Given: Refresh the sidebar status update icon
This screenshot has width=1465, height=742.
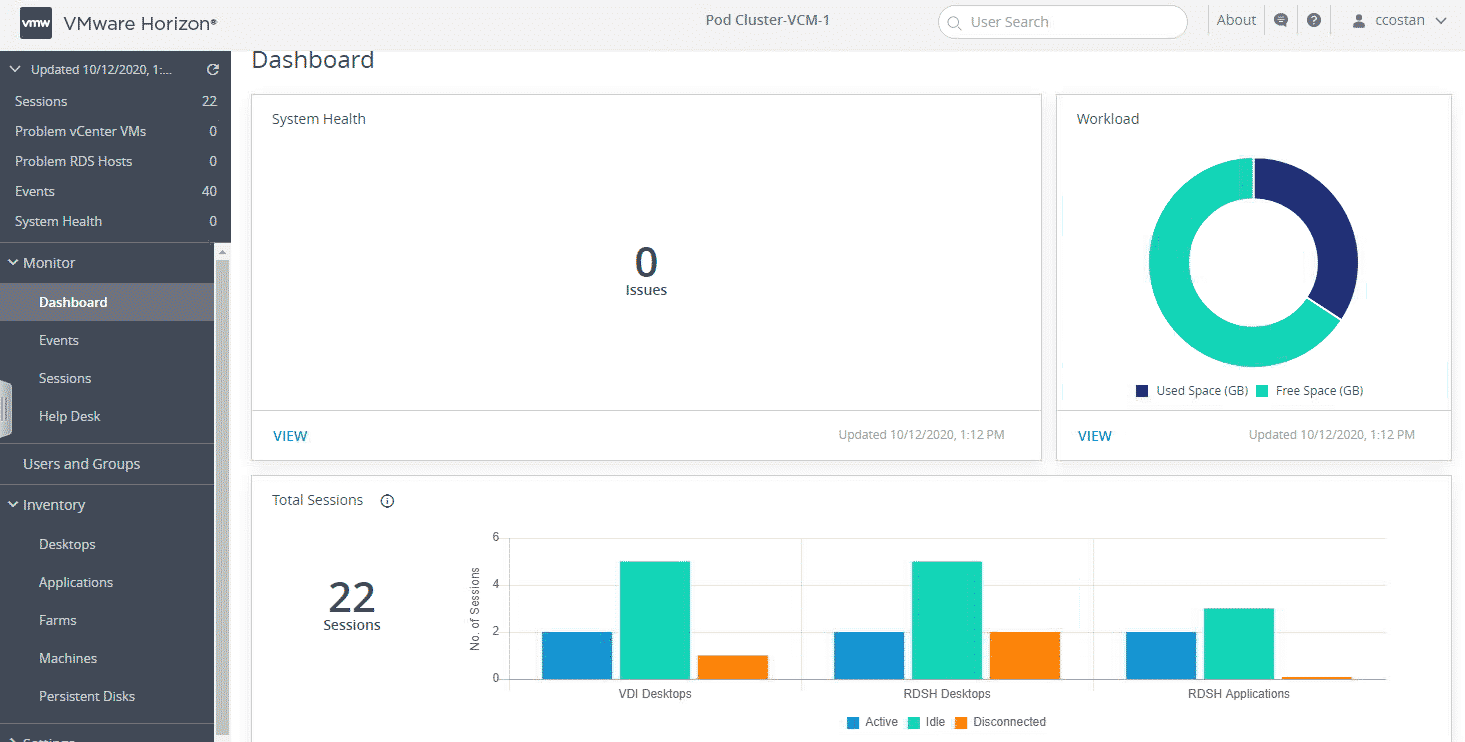Looking at the screenshot, I should pos(212,70).
